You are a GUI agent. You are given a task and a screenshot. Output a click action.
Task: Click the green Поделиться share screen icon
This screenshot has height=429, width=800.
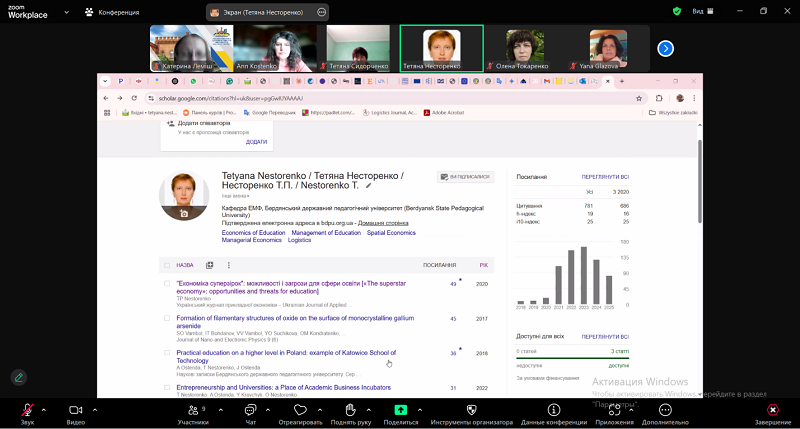[401, 410]
